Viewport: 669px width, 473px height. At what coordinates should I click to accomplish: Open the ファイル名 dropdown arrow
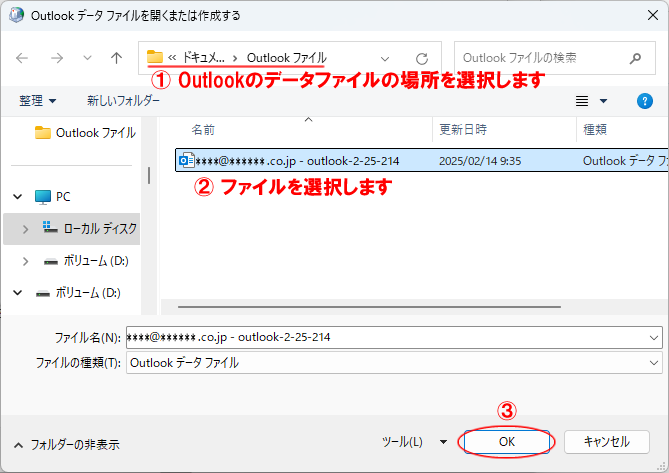point(654,338)
